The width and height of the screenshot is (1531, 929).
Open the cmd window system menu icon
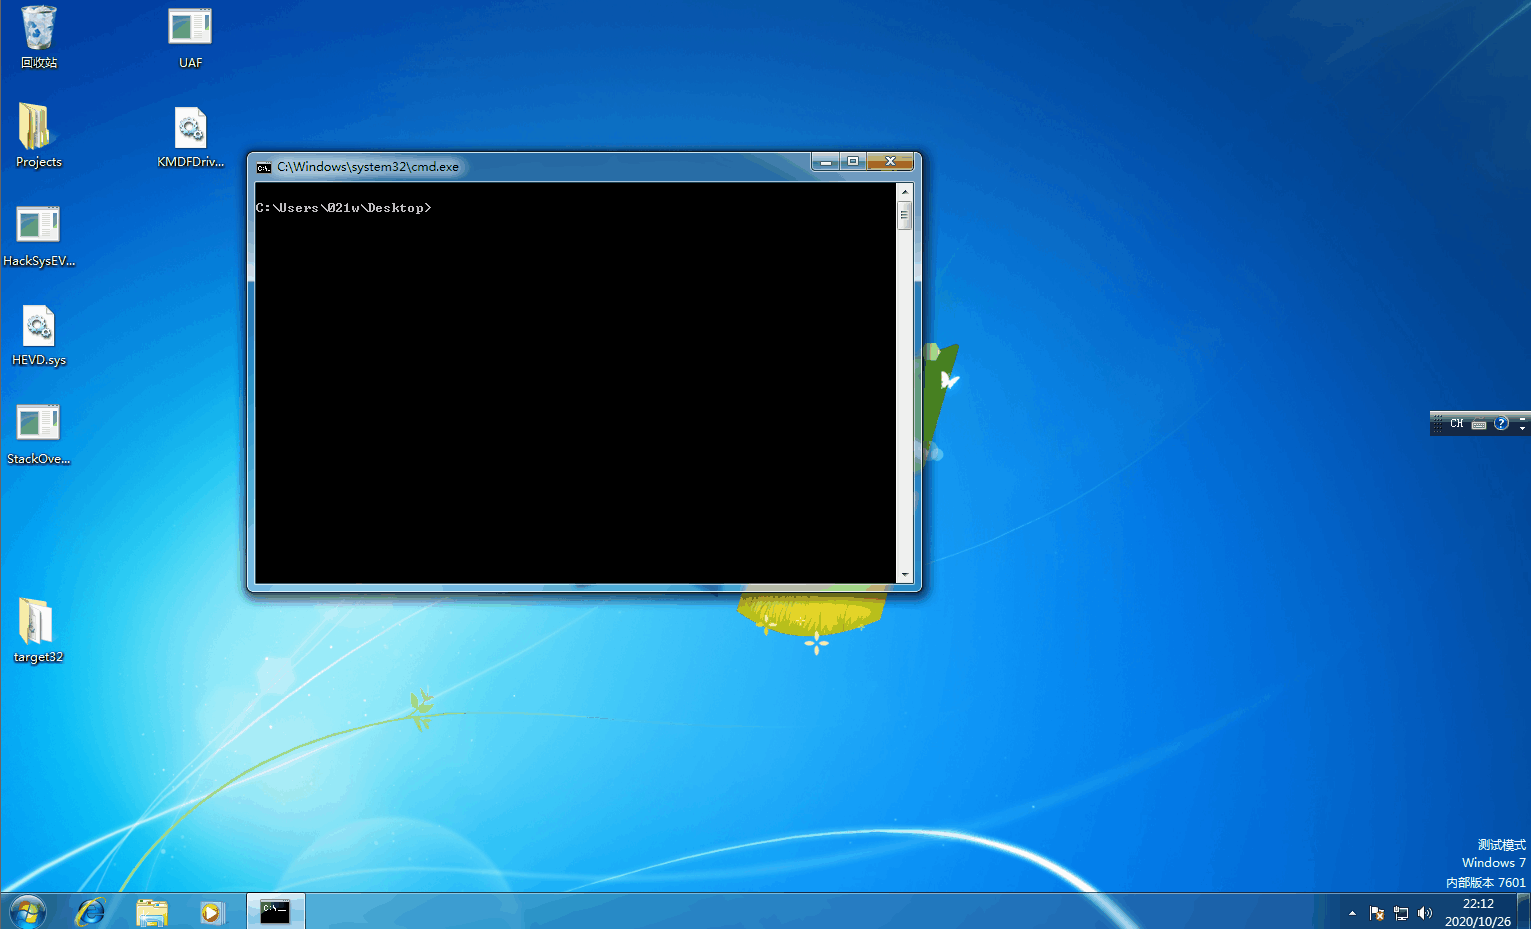(x=264, y=167)
